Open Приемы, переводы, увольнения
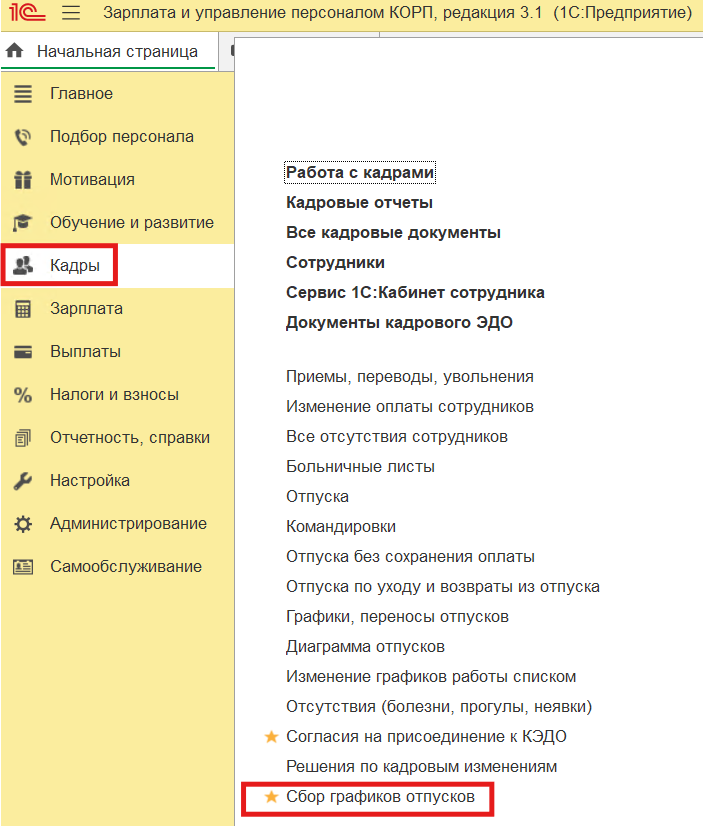 pos(410,377)
